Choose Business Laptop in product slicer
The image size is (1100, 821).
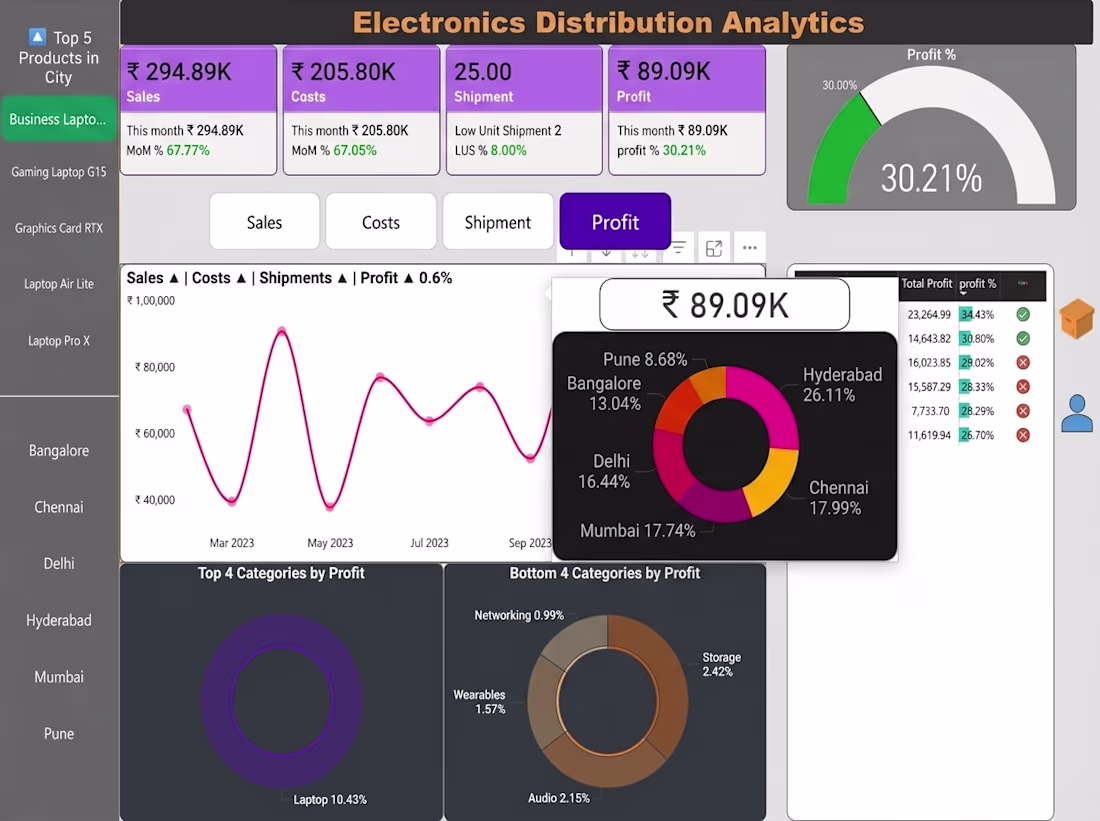pyautogui.click(x=58, y=119)
